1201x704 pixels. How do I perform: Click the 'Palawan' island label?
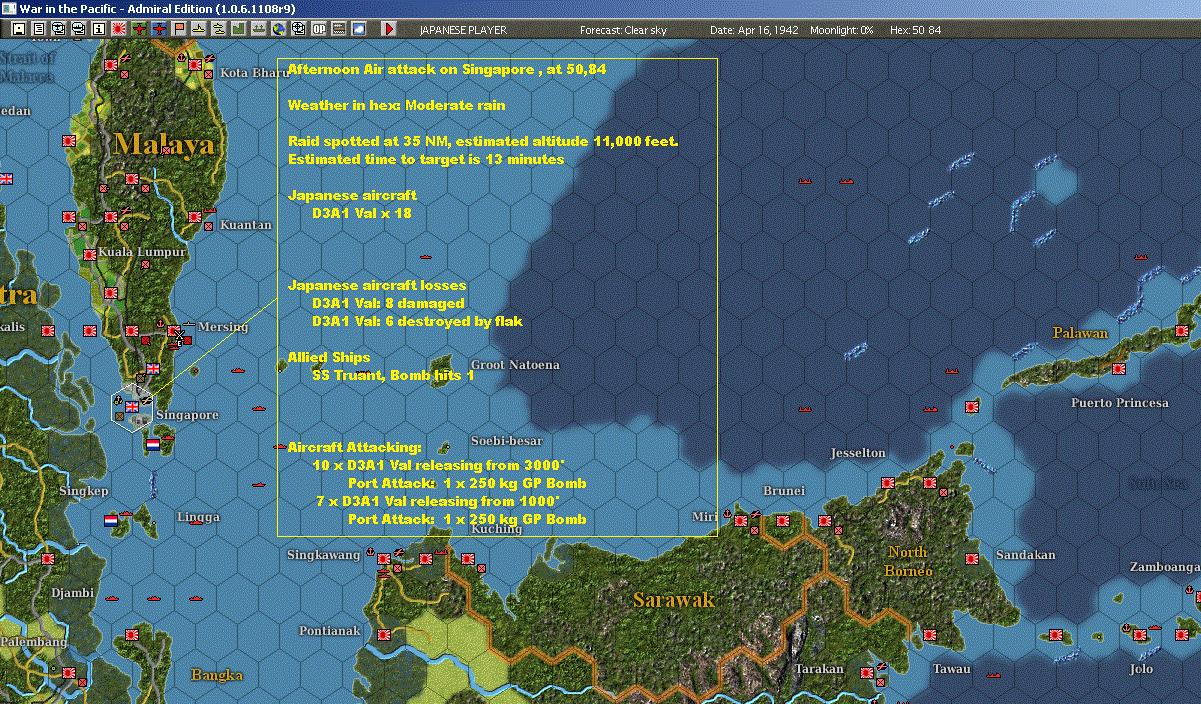coord(1080,333)
